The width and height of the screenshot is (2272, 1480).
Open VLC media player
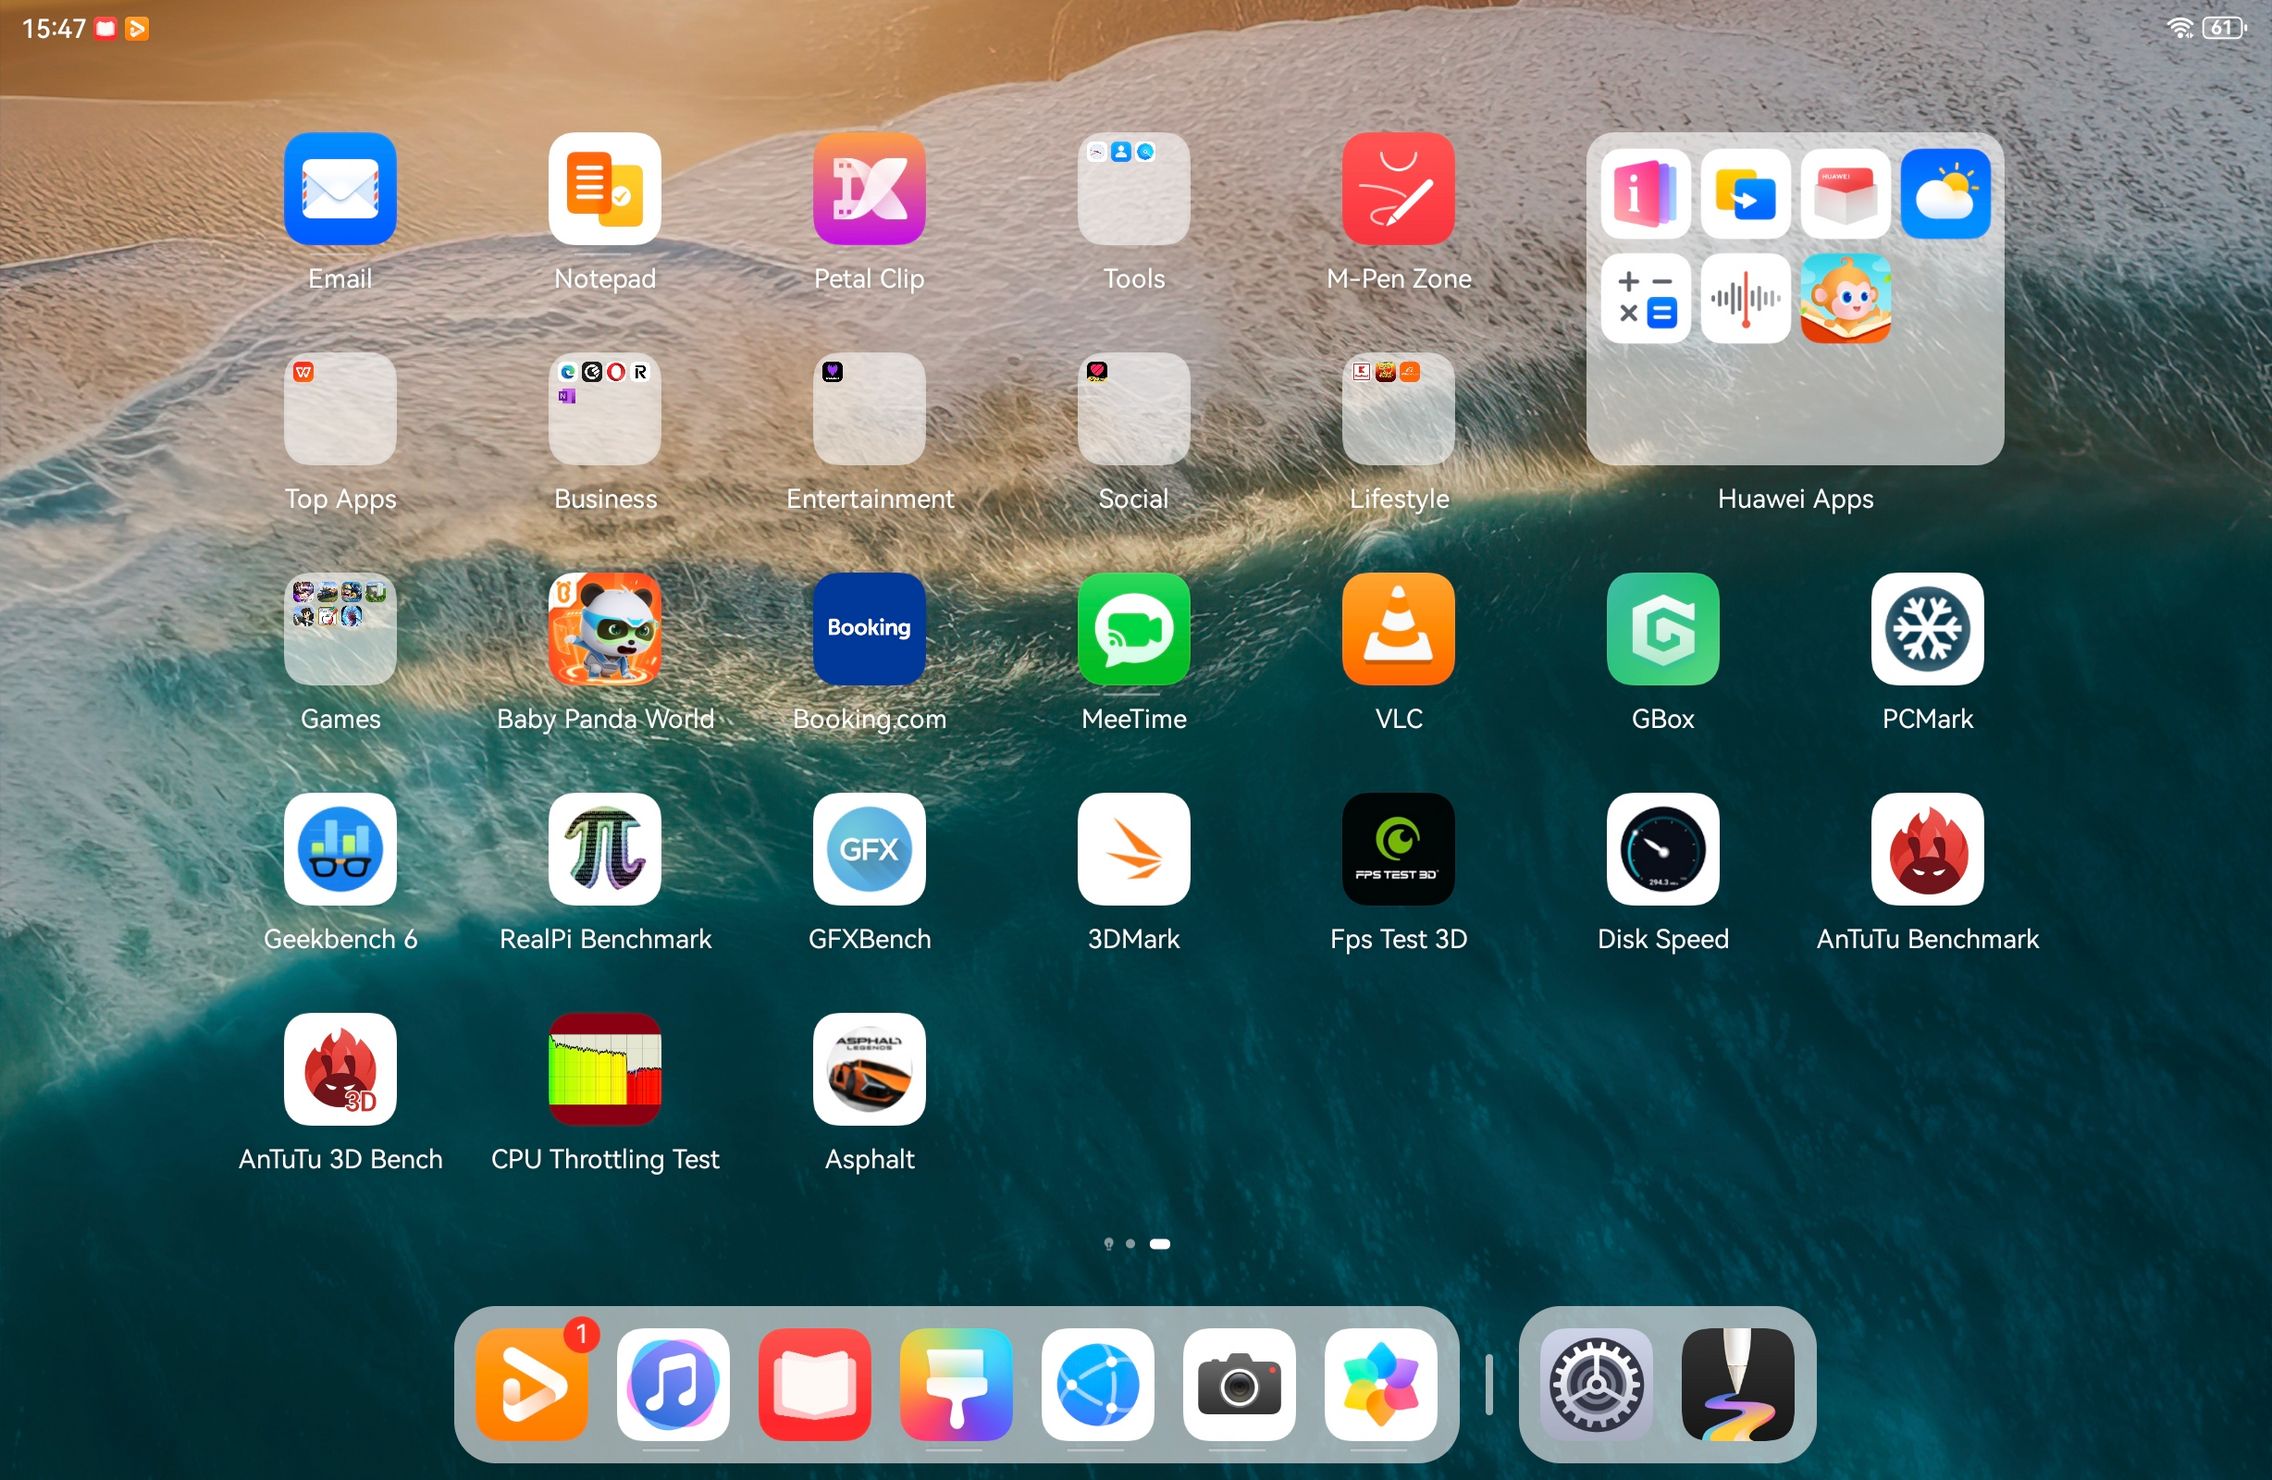pos(1398,629)
